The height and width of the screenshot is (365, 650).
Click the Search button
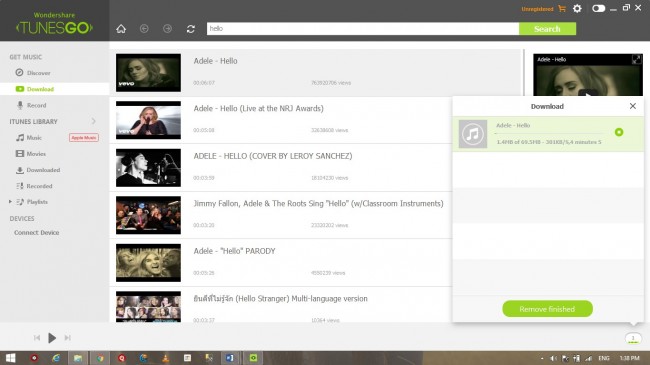click(547, 29)
